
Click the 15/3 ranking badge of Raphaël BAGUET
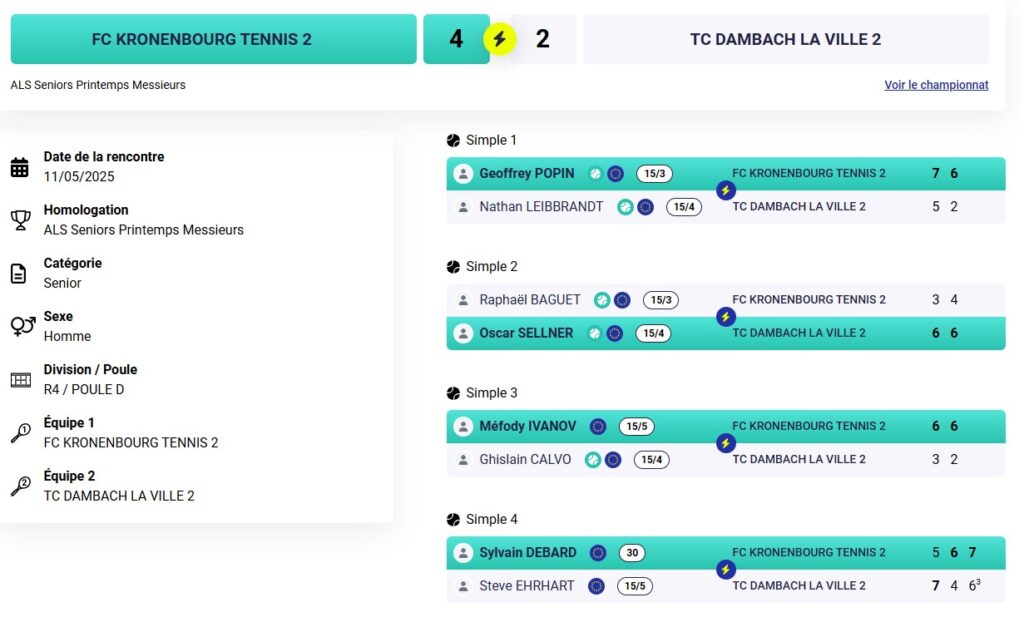[x=661, y=300]
